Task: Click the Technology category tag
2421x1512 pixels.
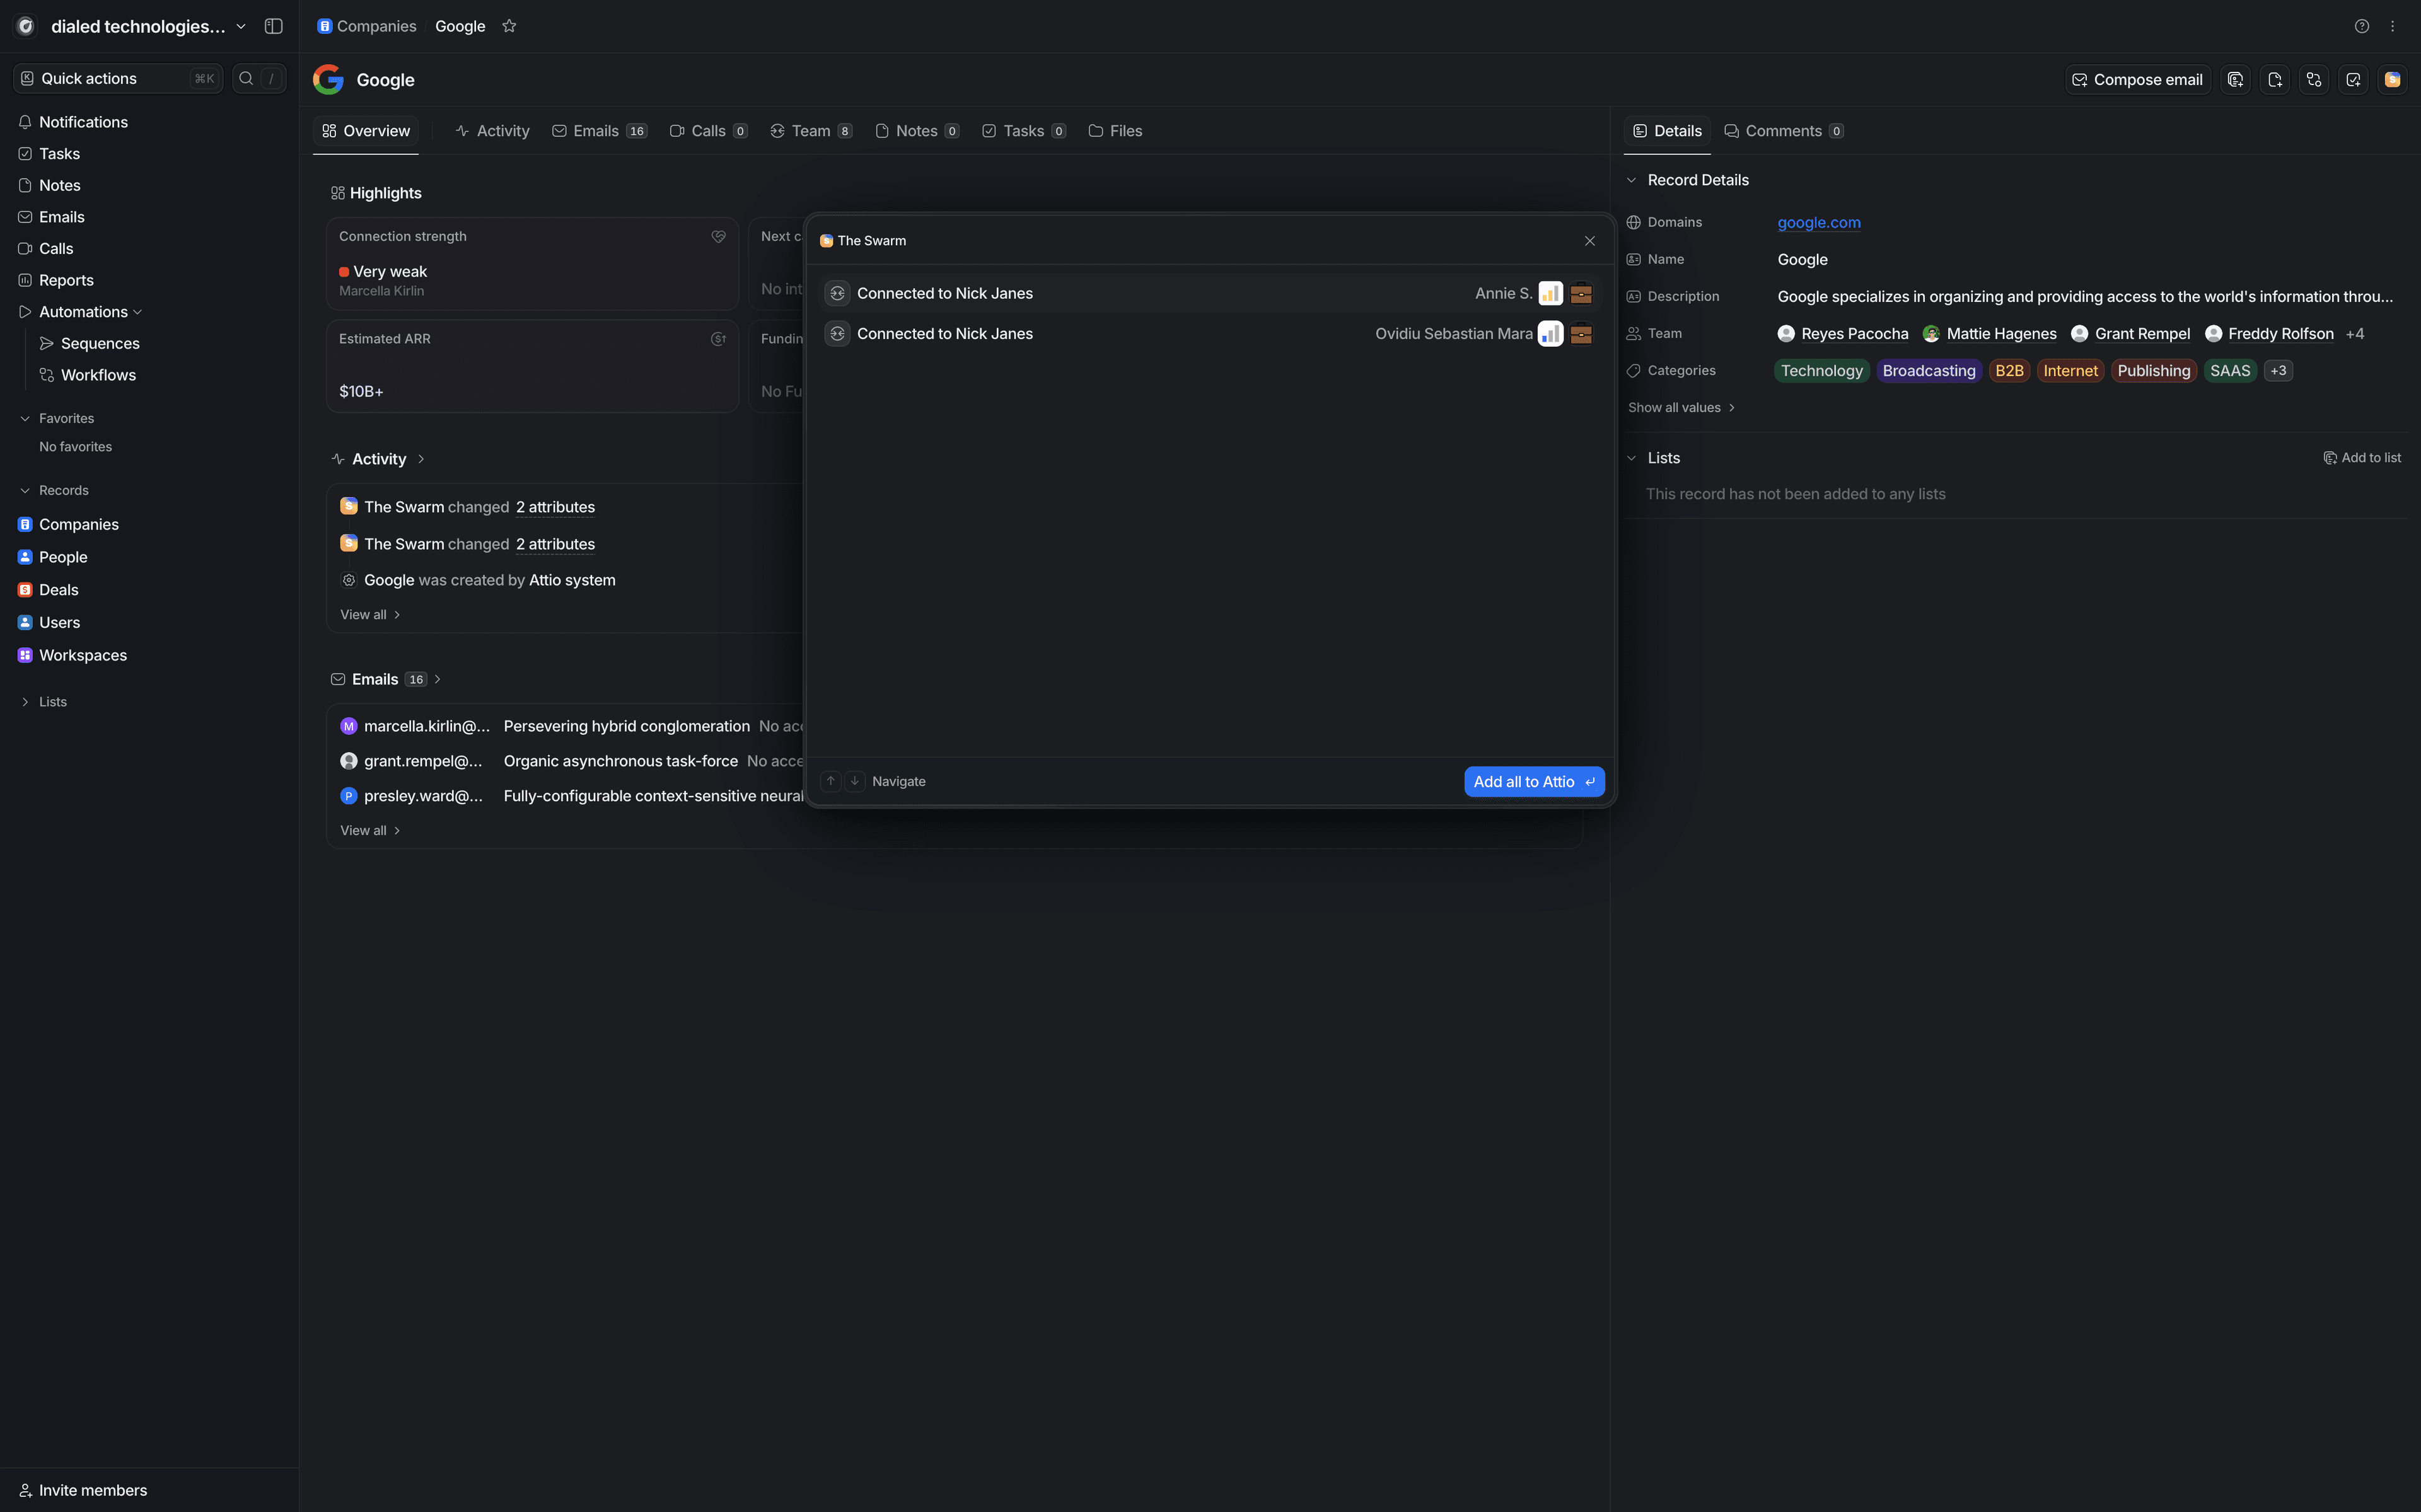Action: pyautogui.click(x=1821, y=371)
